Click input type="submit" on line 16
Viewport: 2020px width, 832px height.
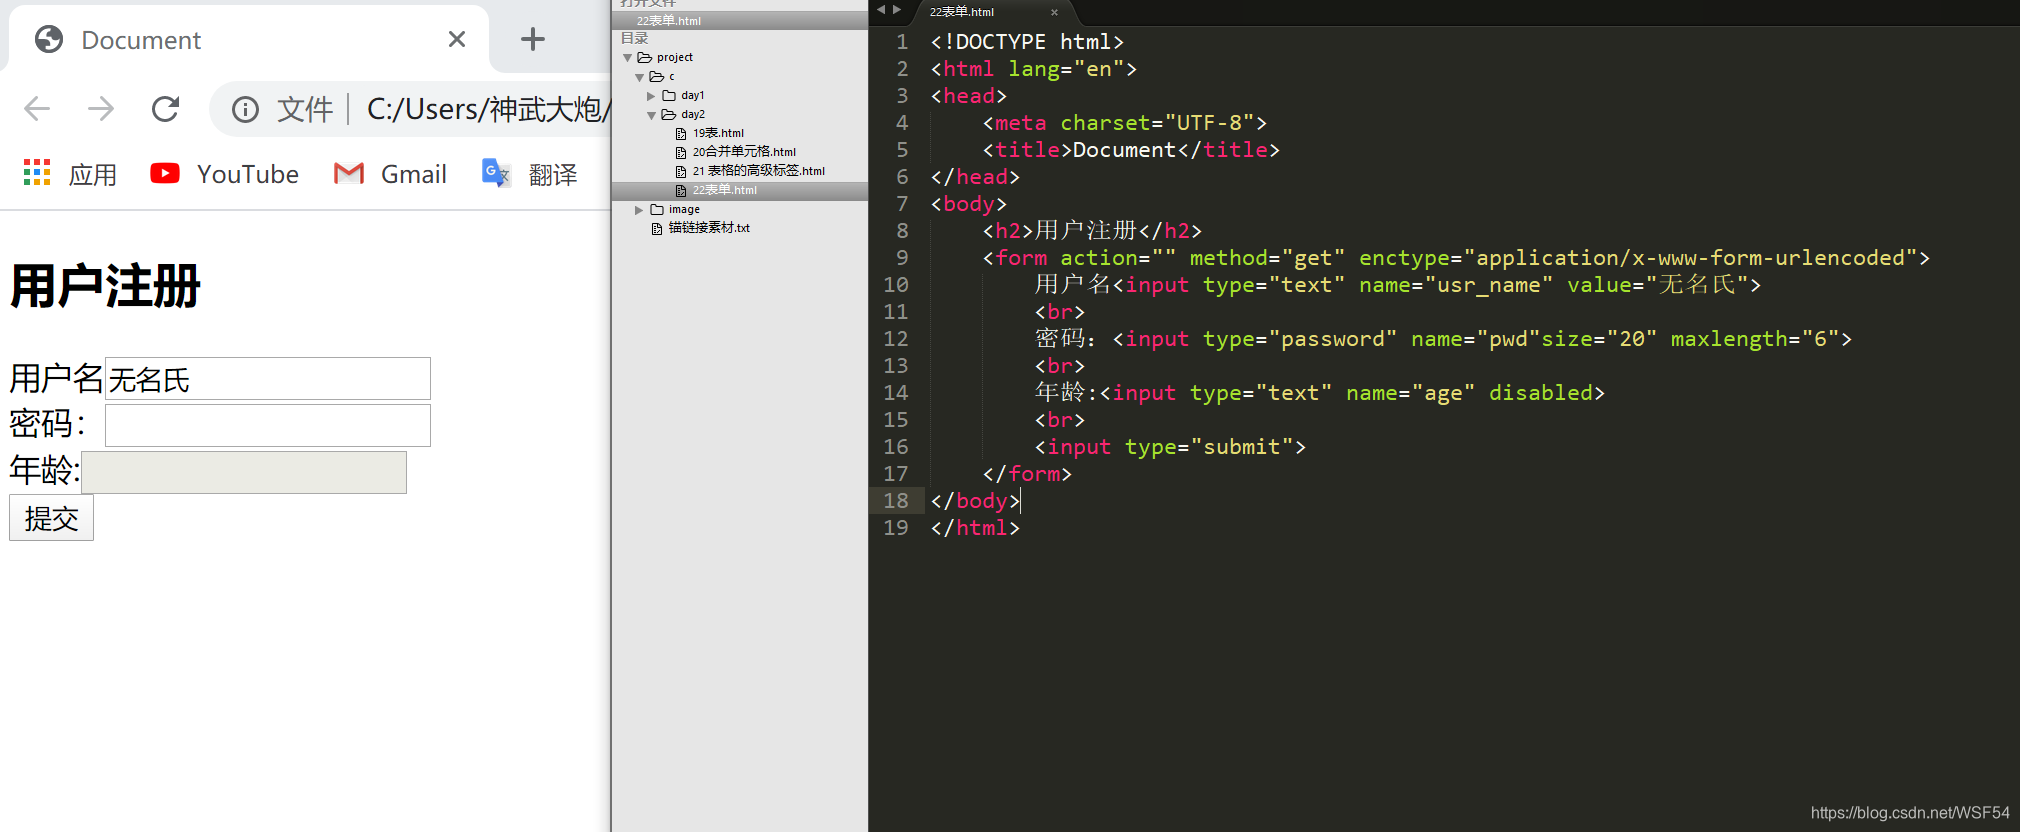(x=1170, y=447)
